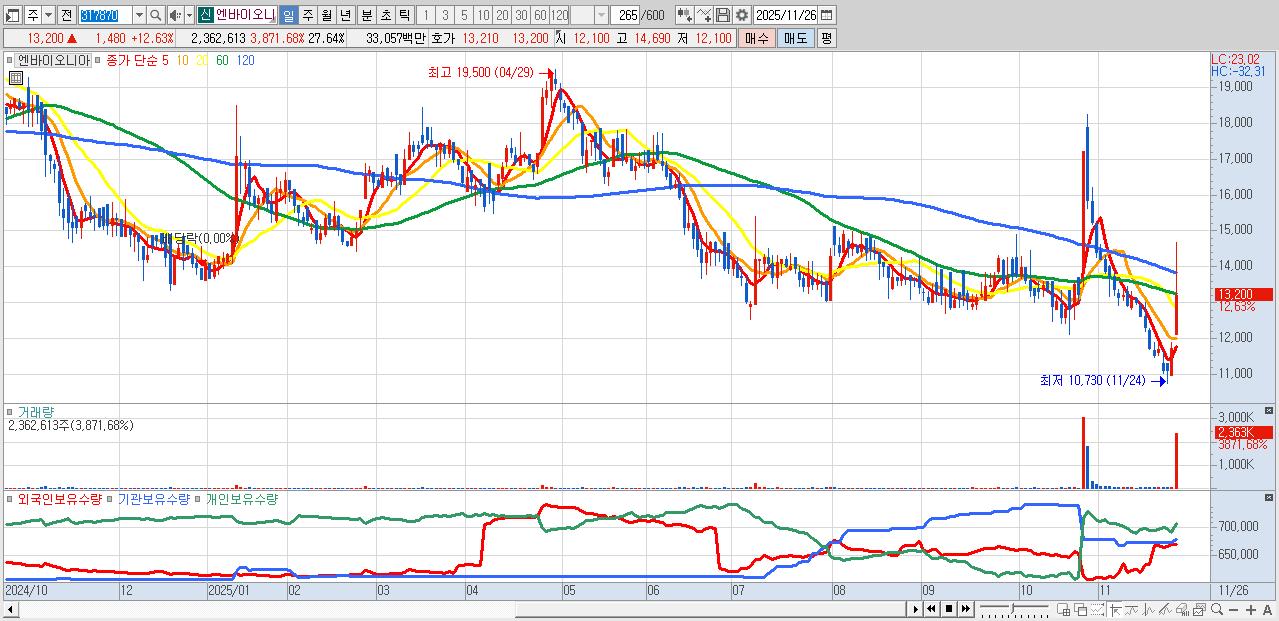This screenshot has height=621, width=1279.
Task: Click the minus zoom-out icon
Action: 1234,610
